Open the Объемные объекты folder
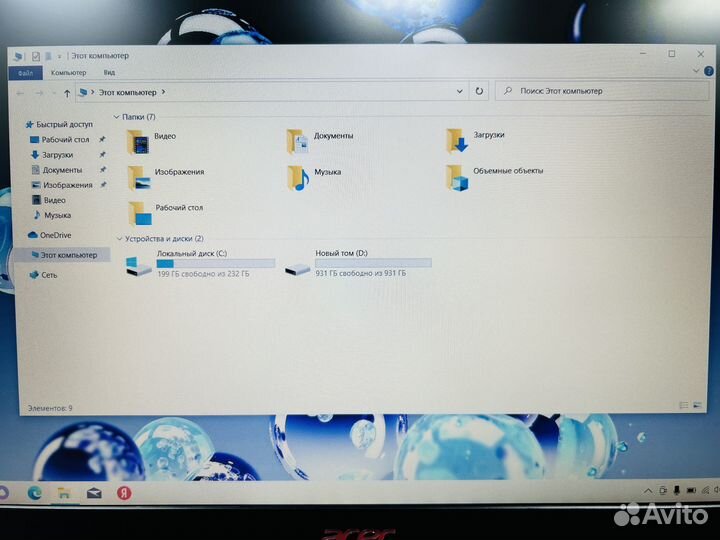The height and width of the screenshot is (540, 720). pos(495,177)
